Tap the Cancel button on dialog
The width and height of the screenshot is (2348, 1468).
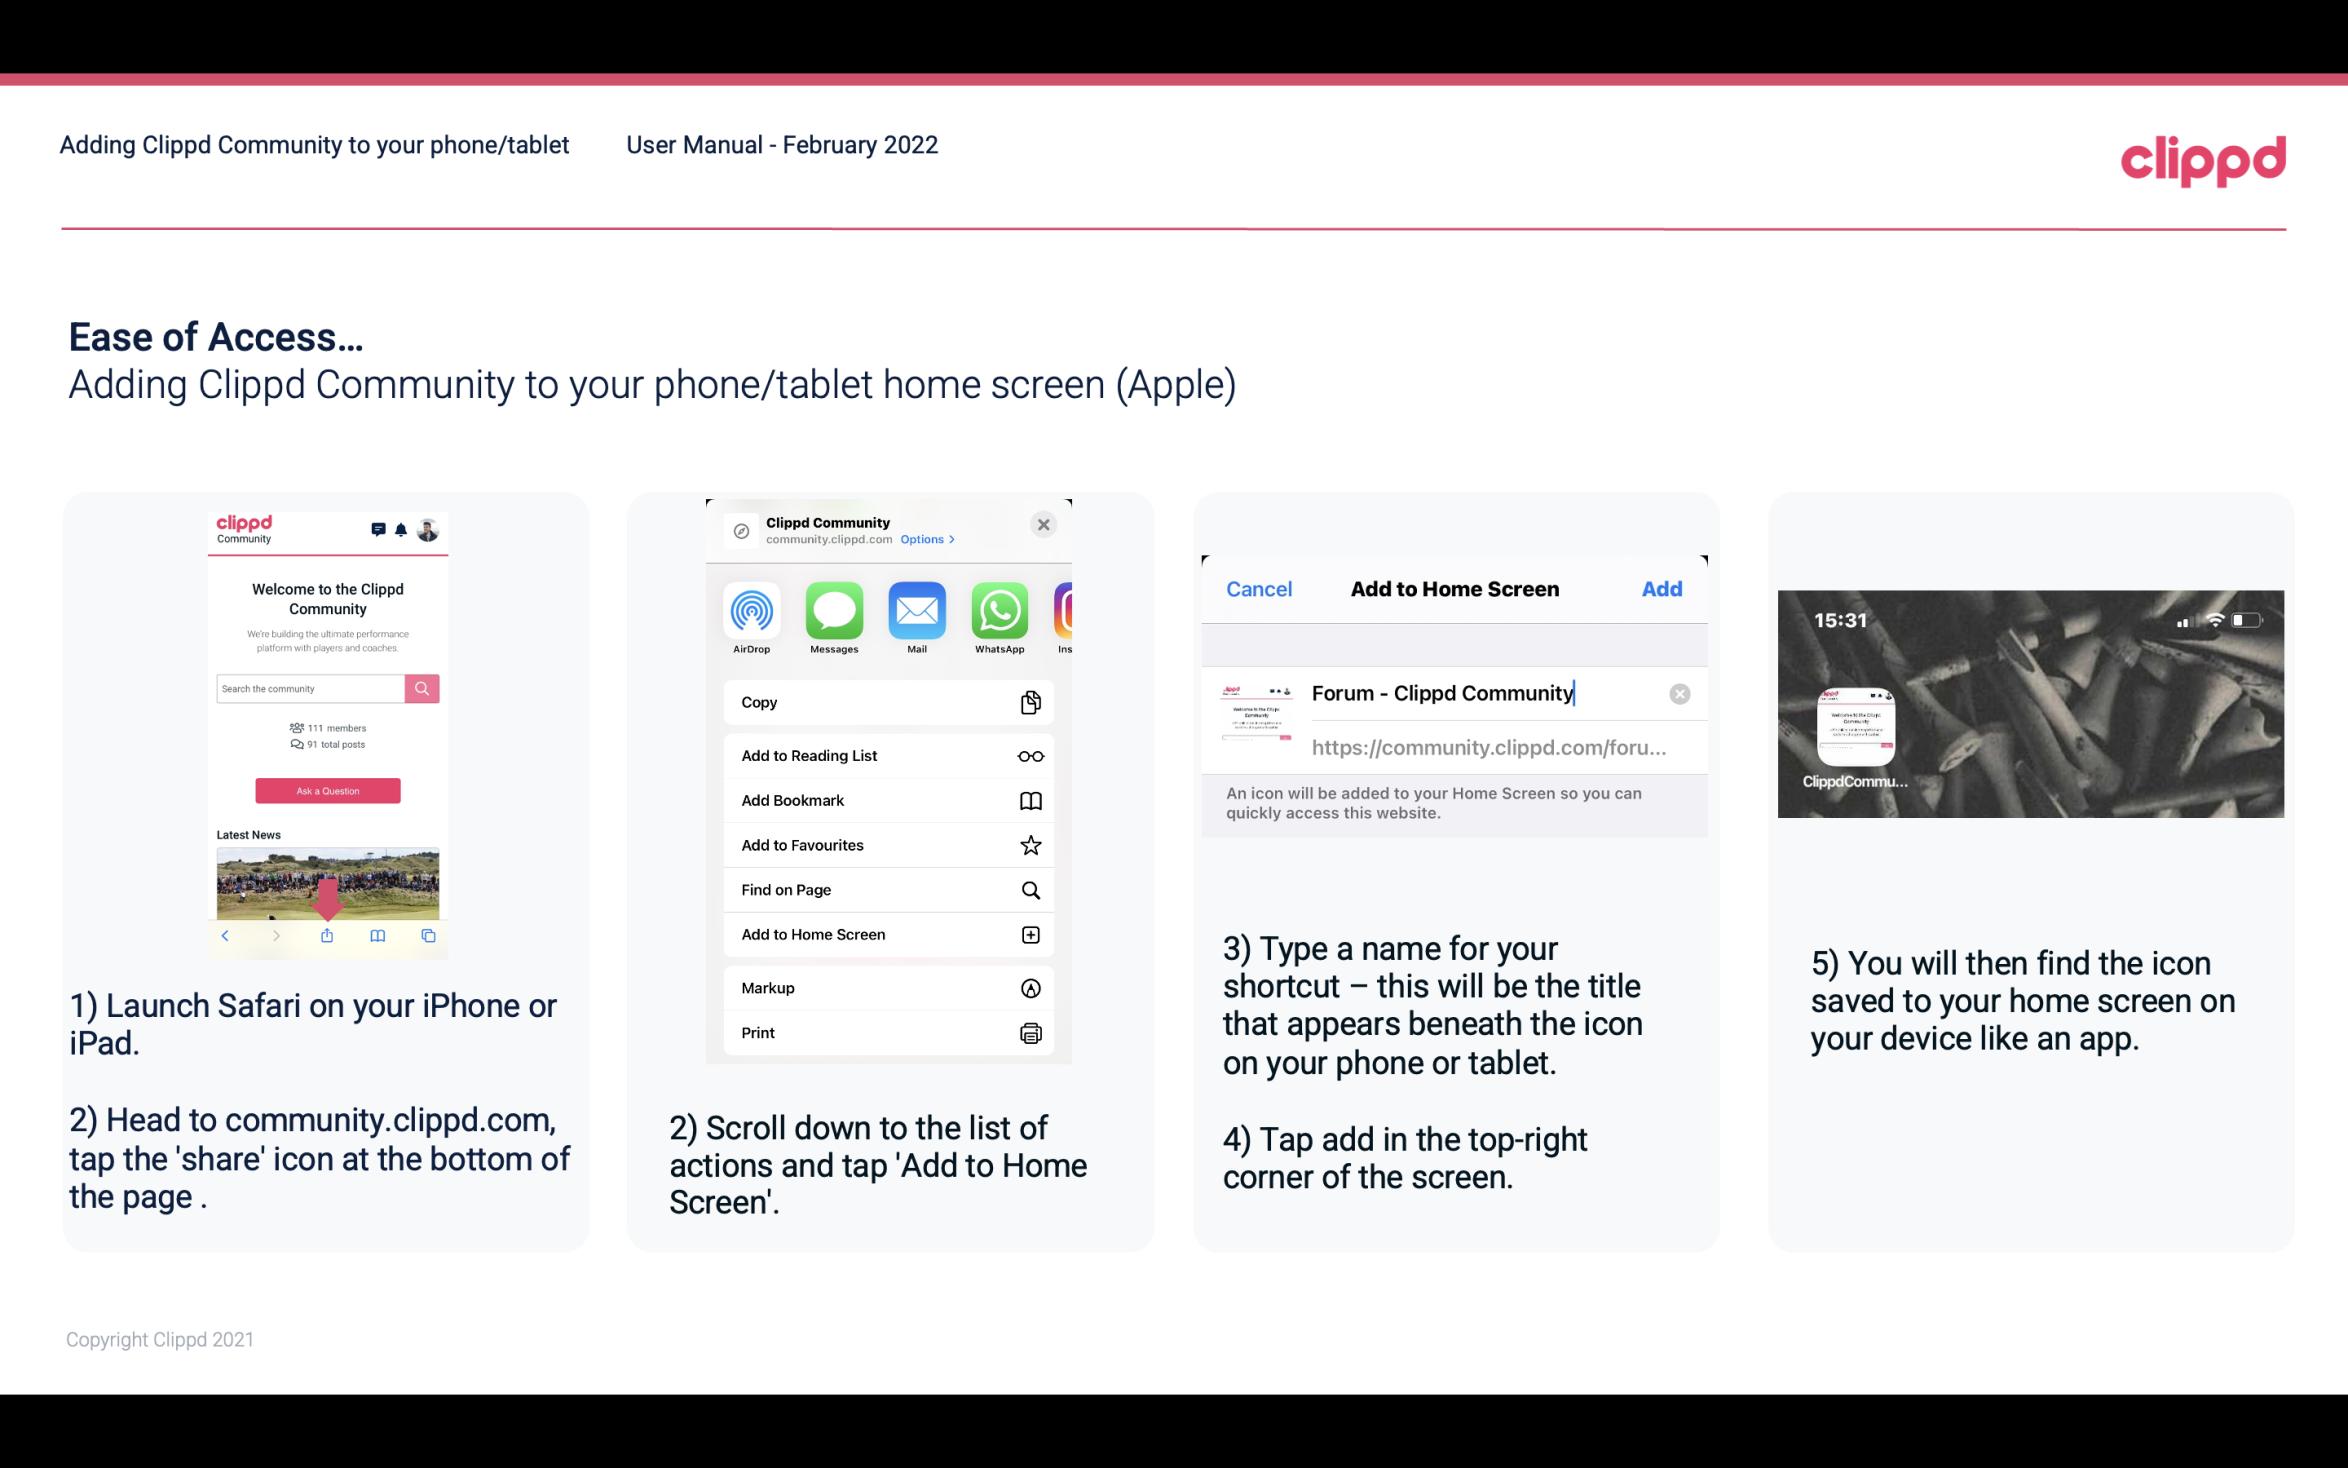1259,587
